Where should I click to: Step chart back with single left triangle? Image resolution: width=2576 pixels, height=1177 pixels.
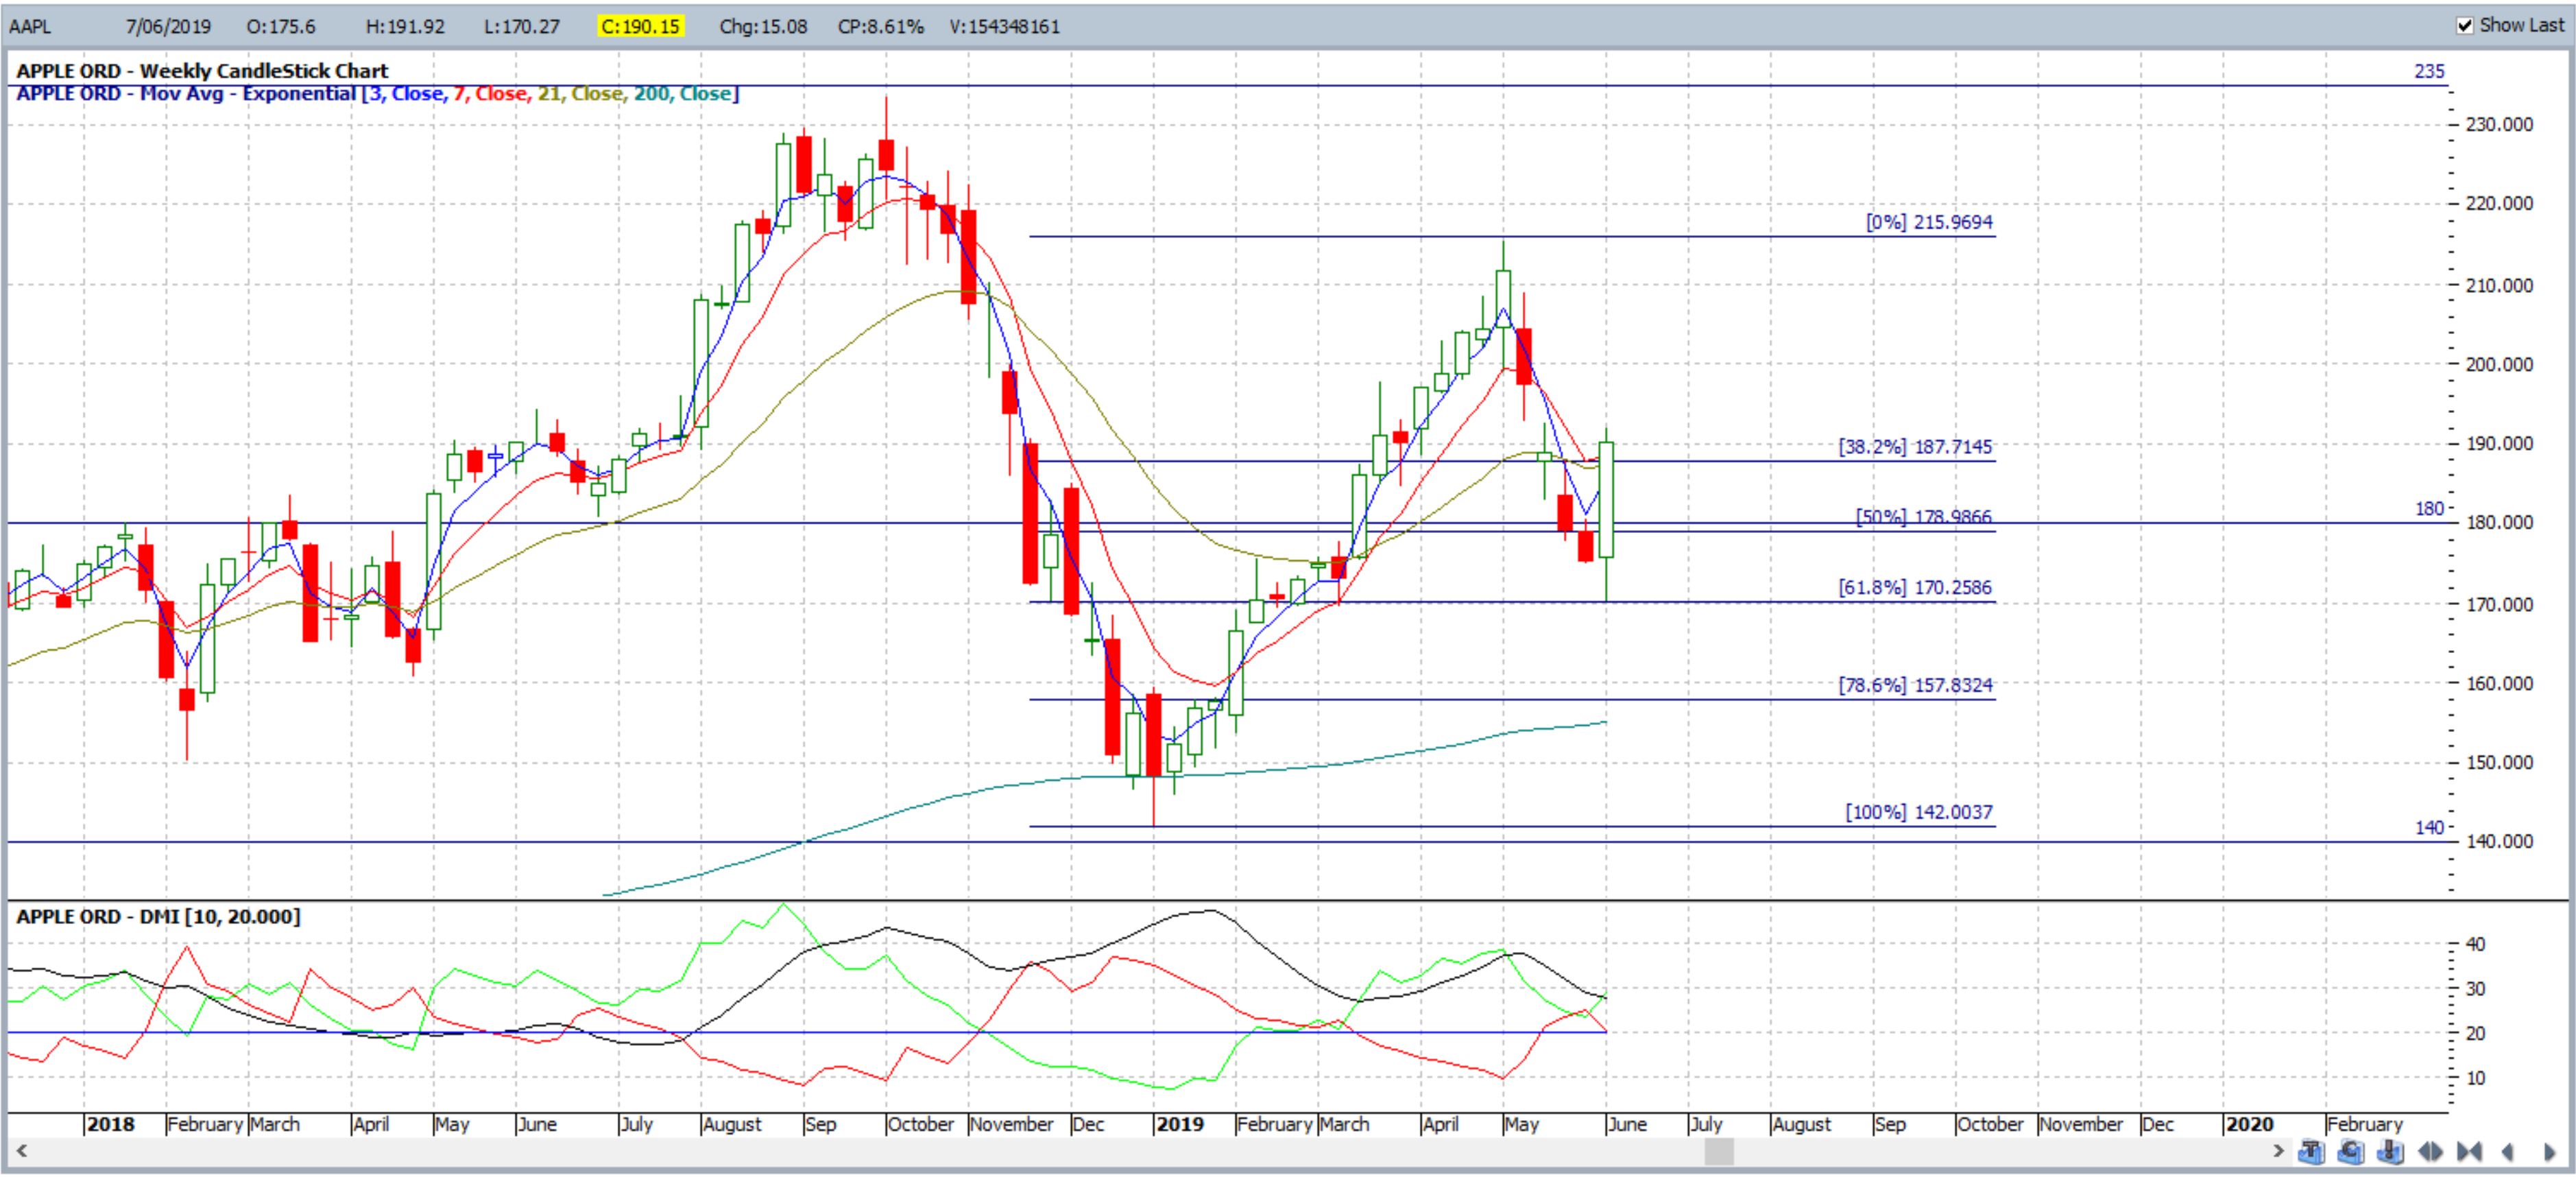pos(2508,1152)
